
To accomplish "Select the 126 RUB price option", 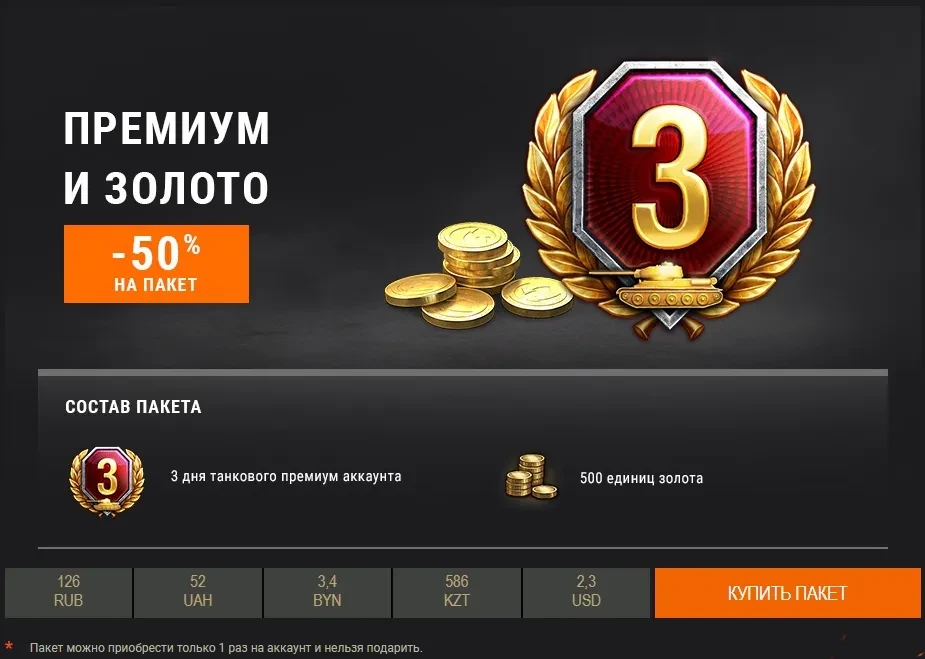I will [x=68, y=593].
